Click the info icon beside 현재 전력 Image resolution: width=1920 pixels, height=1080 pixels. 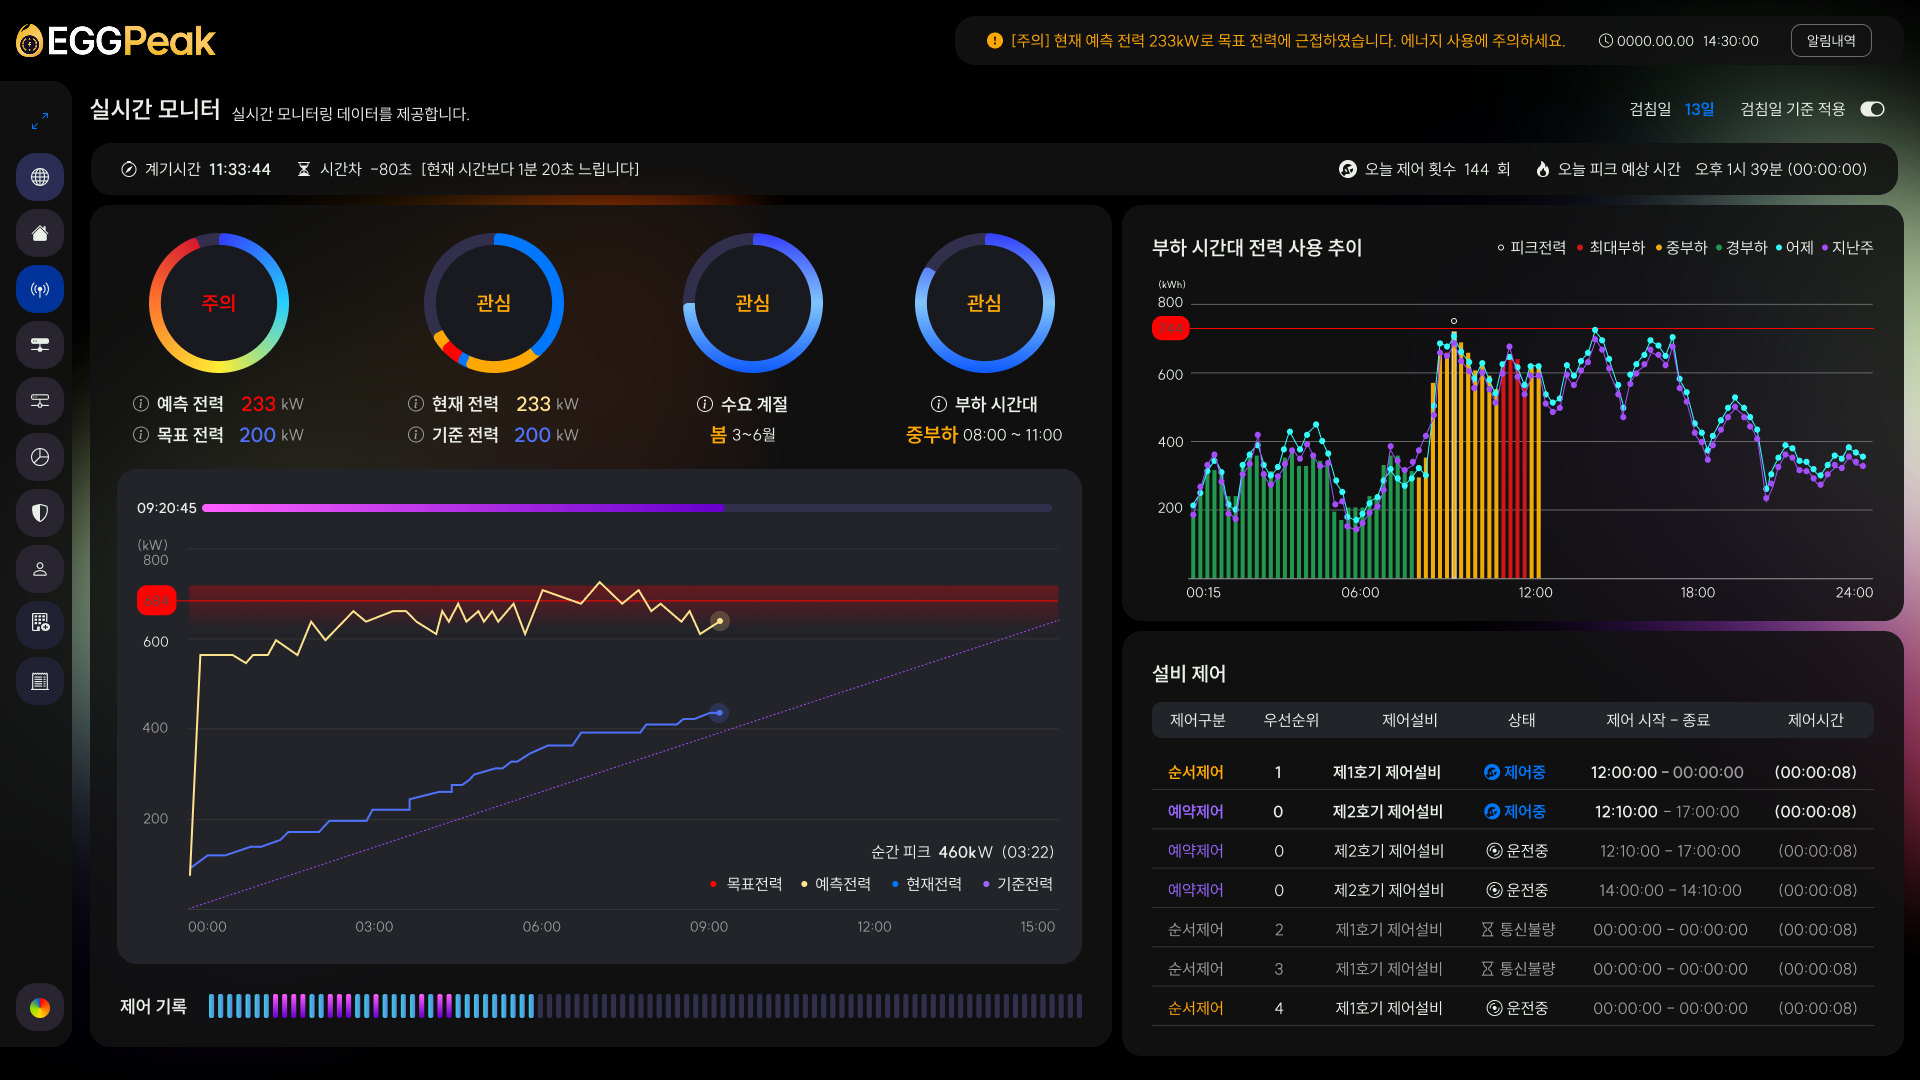tap(416, 404)
